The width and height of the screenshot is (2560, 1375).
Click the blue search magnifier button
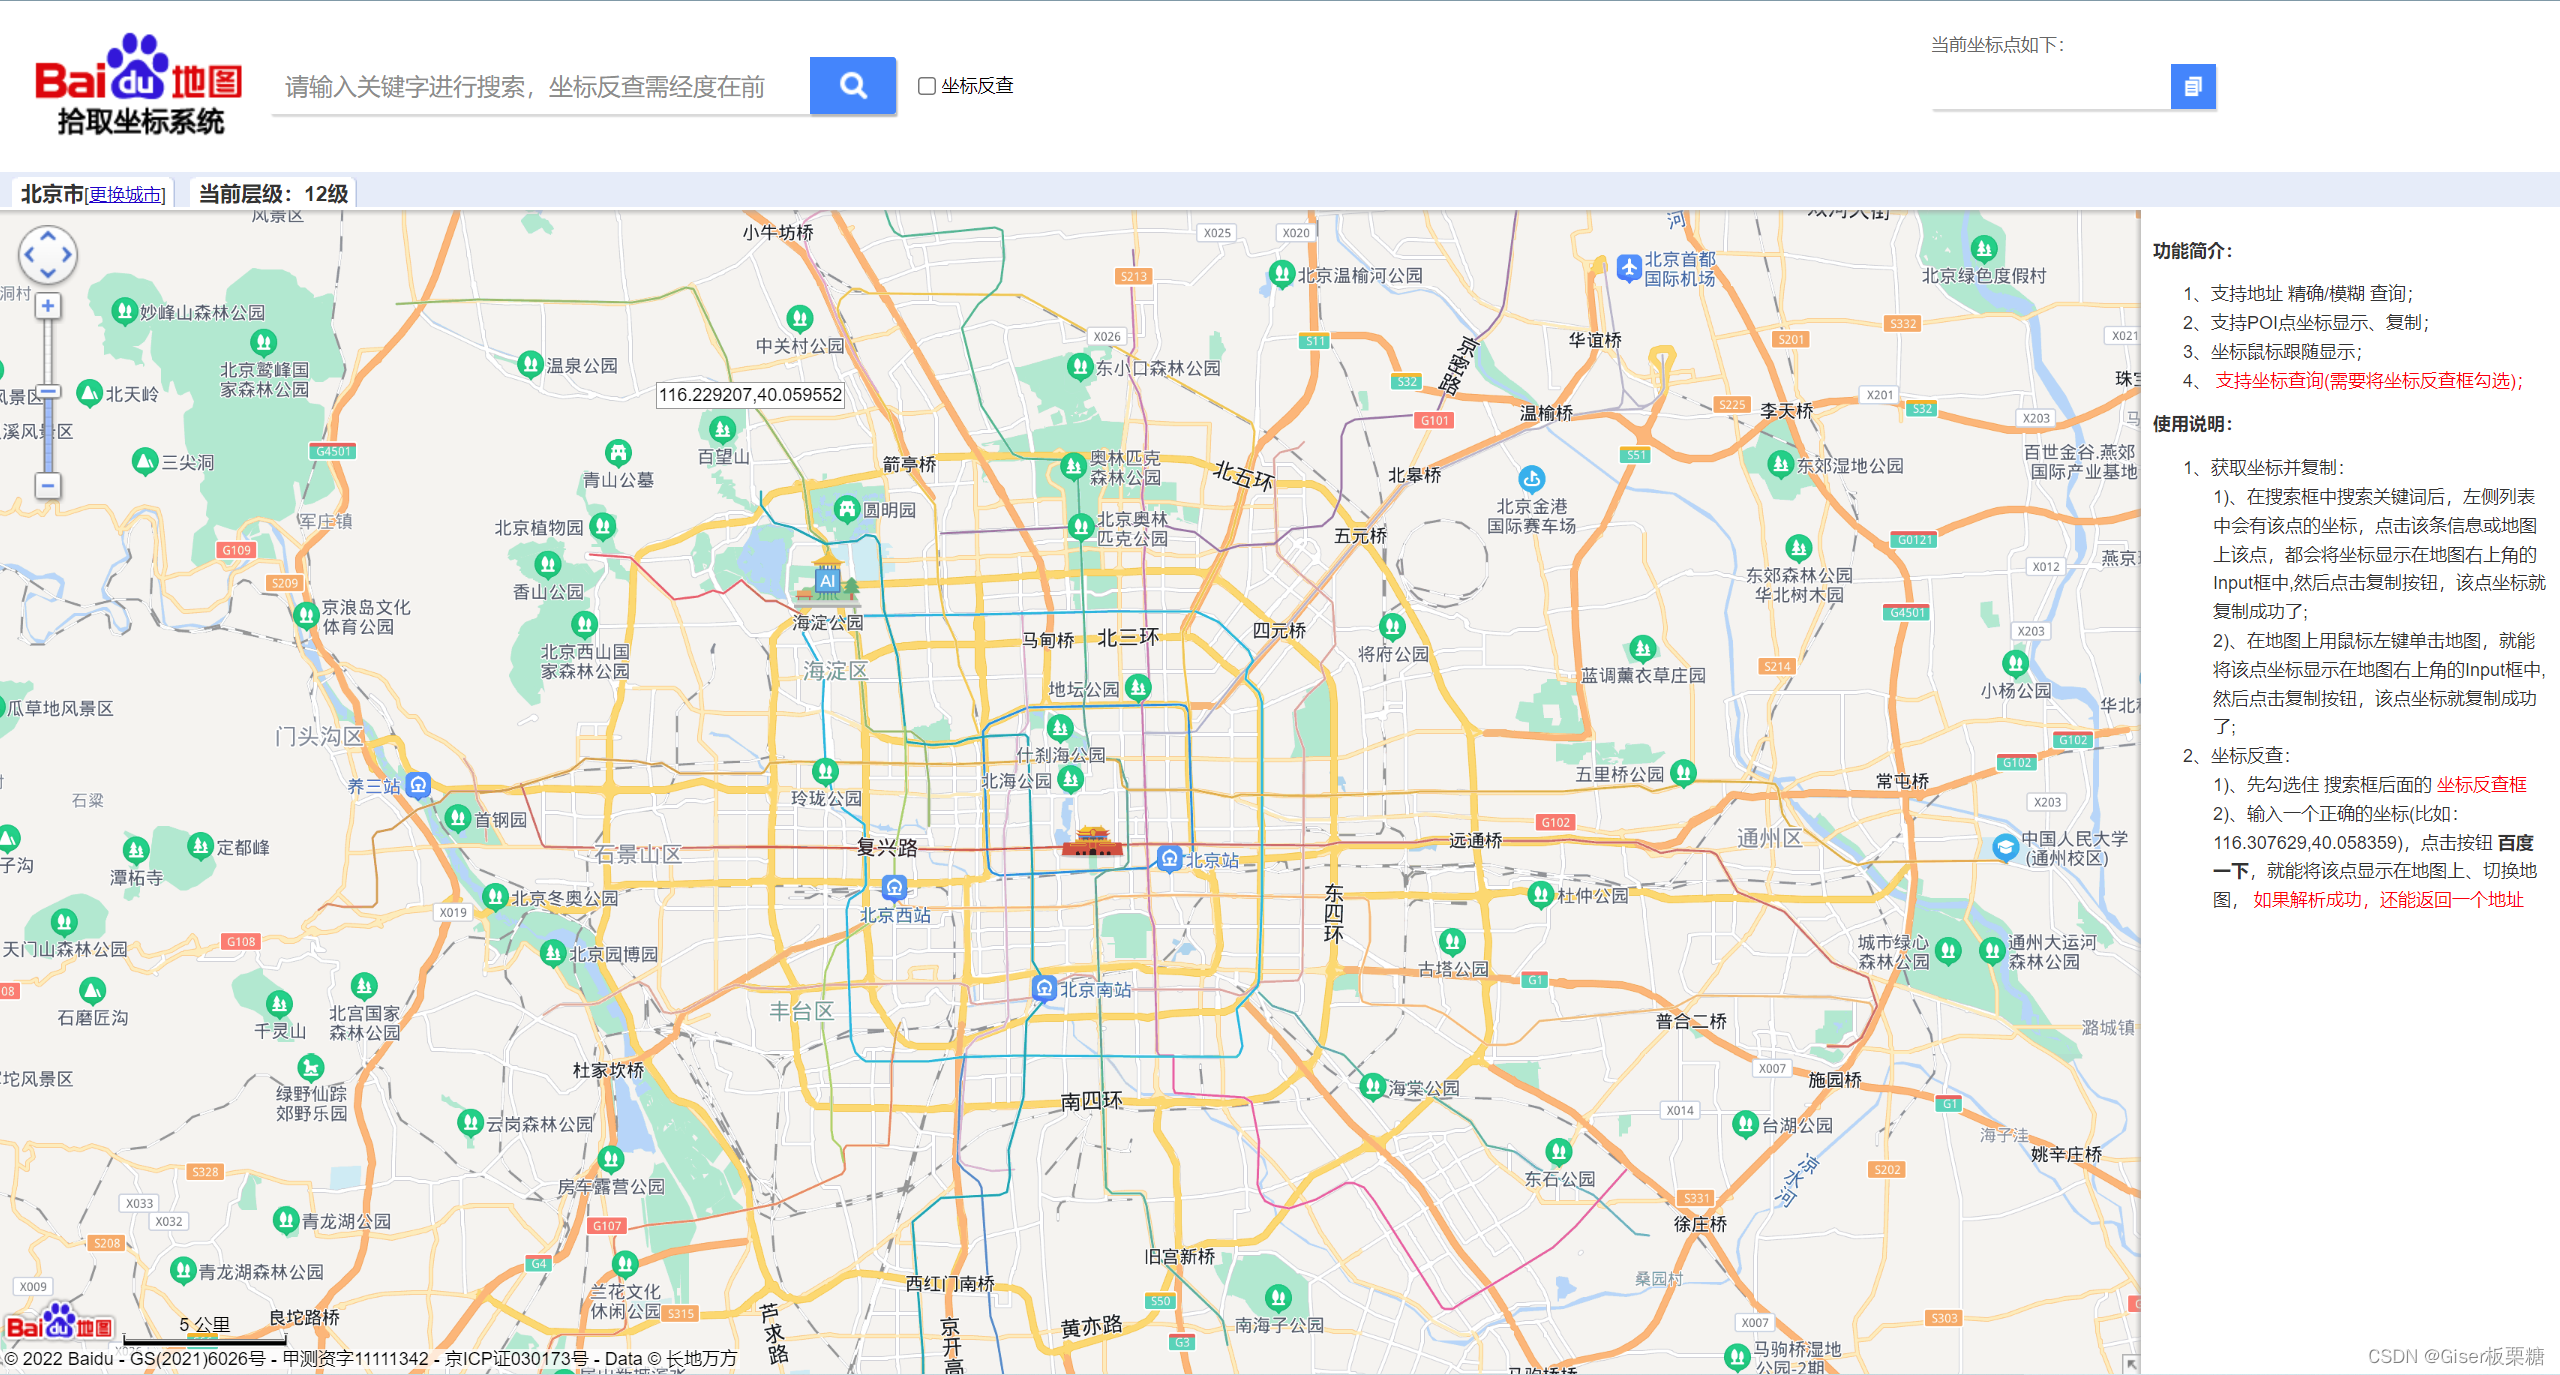click(852, 86)
